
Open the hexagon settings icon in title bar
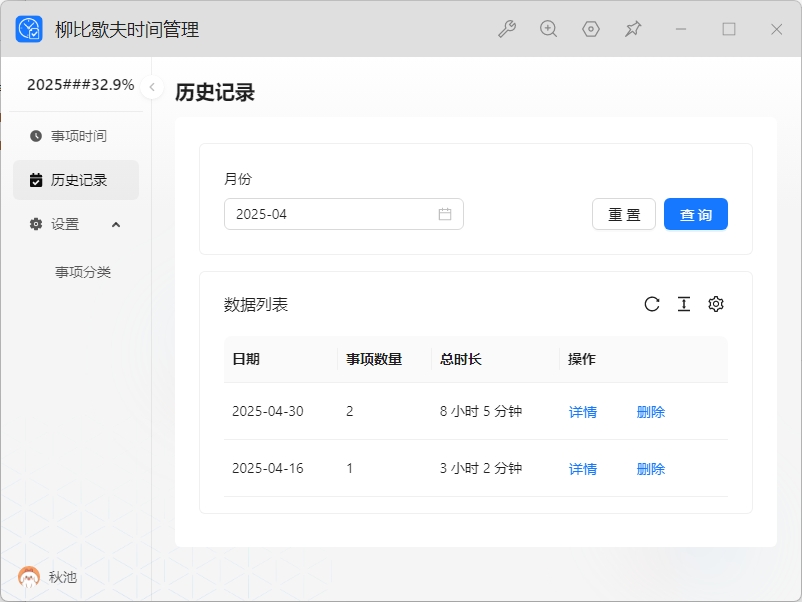click(x=591, y=29)
